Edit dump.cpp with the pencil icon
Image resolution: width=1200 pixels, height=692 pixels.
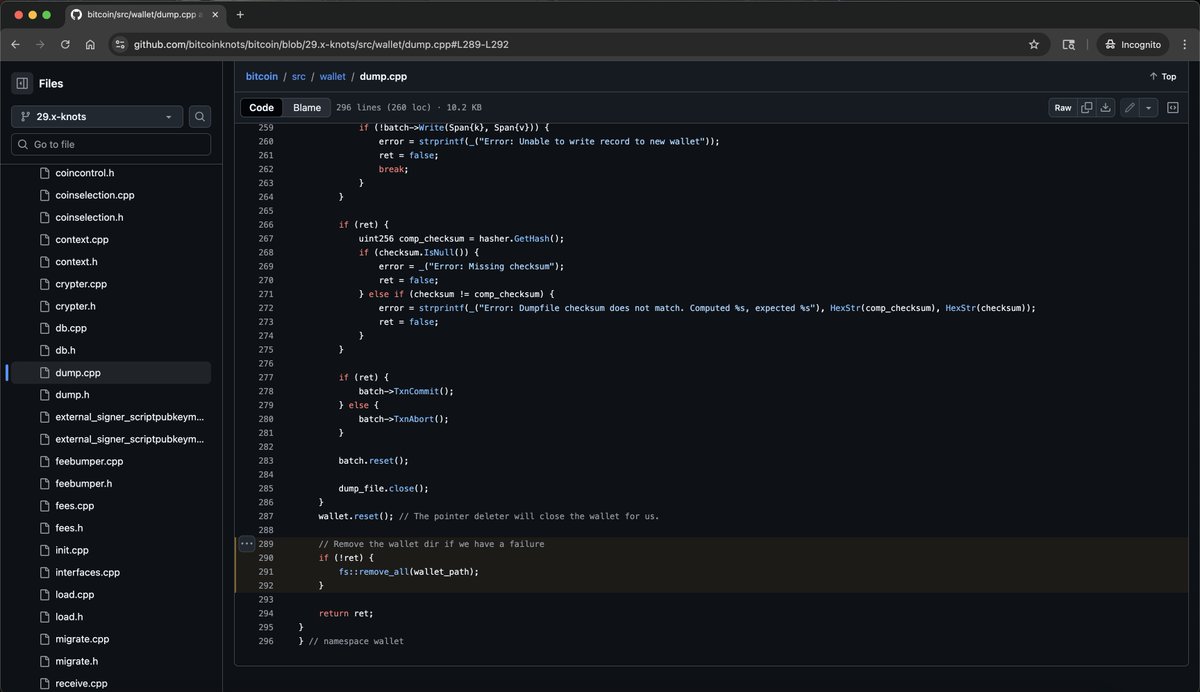coord(1130,107)
